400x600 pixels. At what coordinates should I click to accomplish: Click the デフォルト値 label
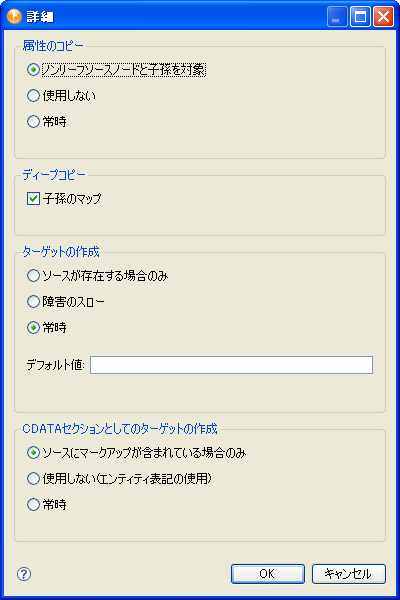[x=56, y=365]
